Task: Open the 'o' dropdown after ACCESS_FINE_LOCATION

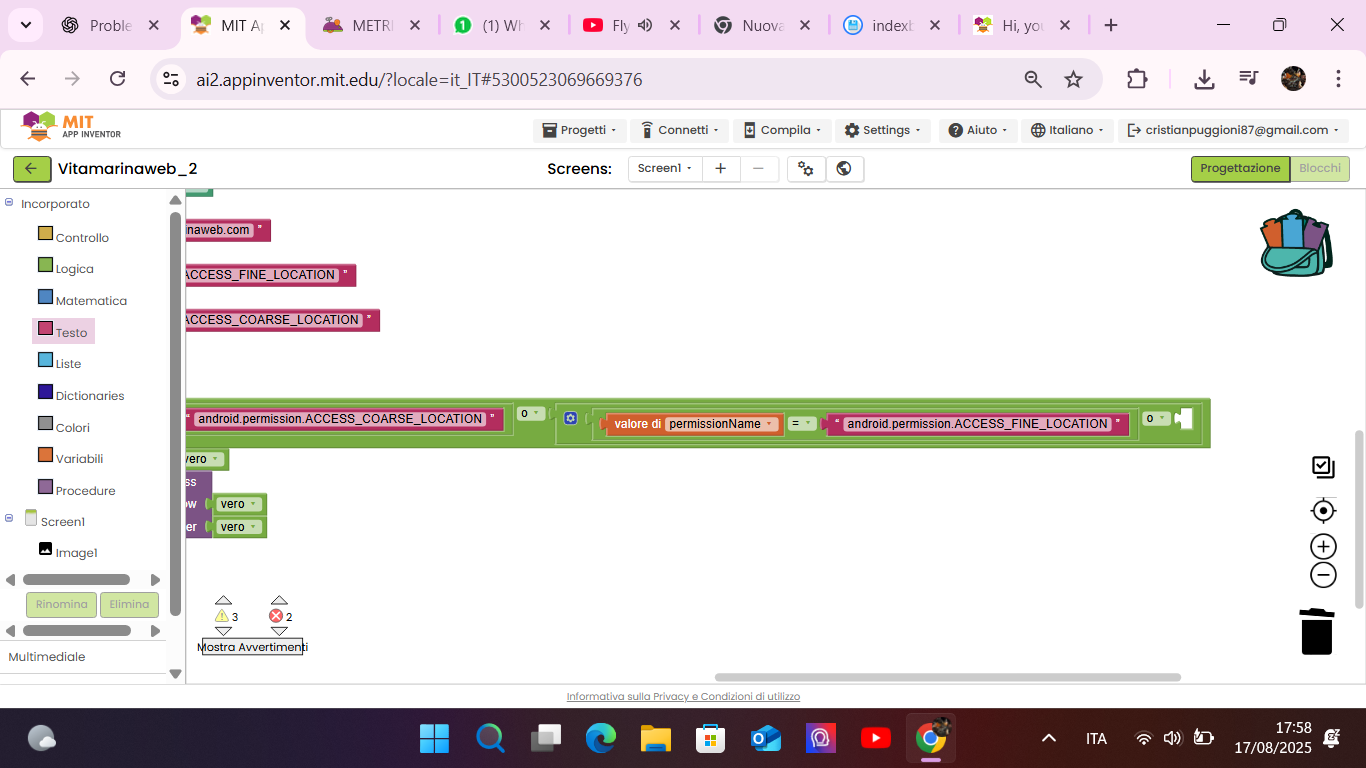Action: click(1155, 418)
